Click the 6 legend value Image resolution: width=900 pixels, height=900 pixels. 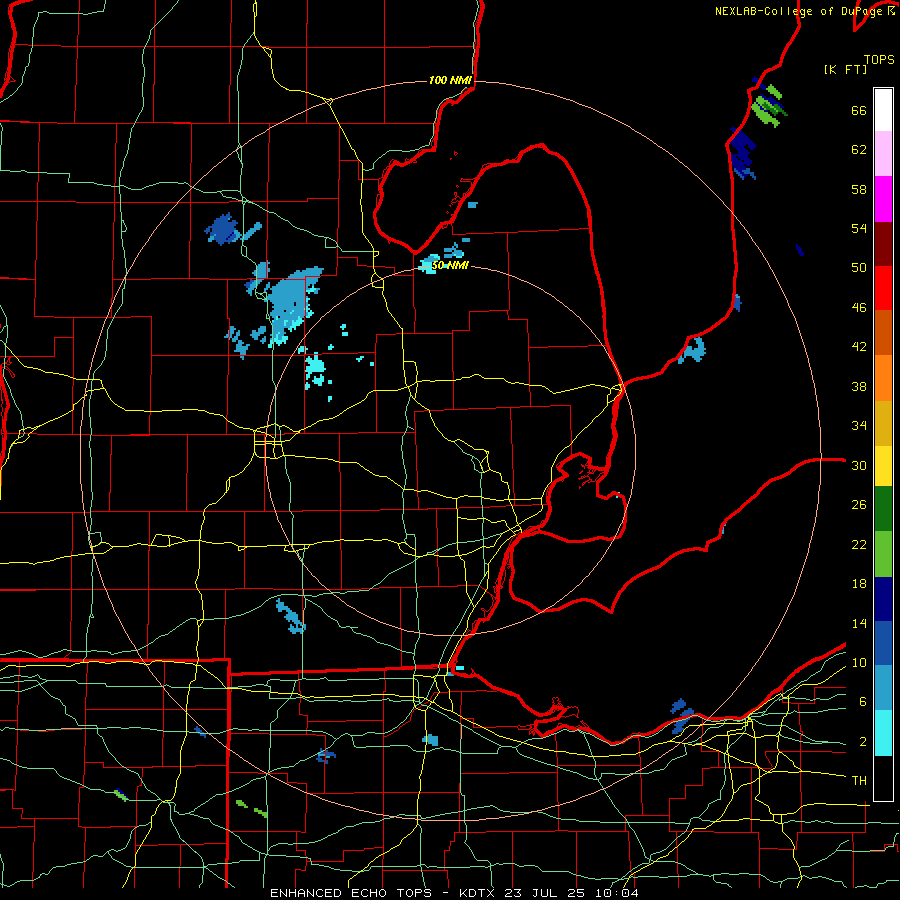click(863, 702)
